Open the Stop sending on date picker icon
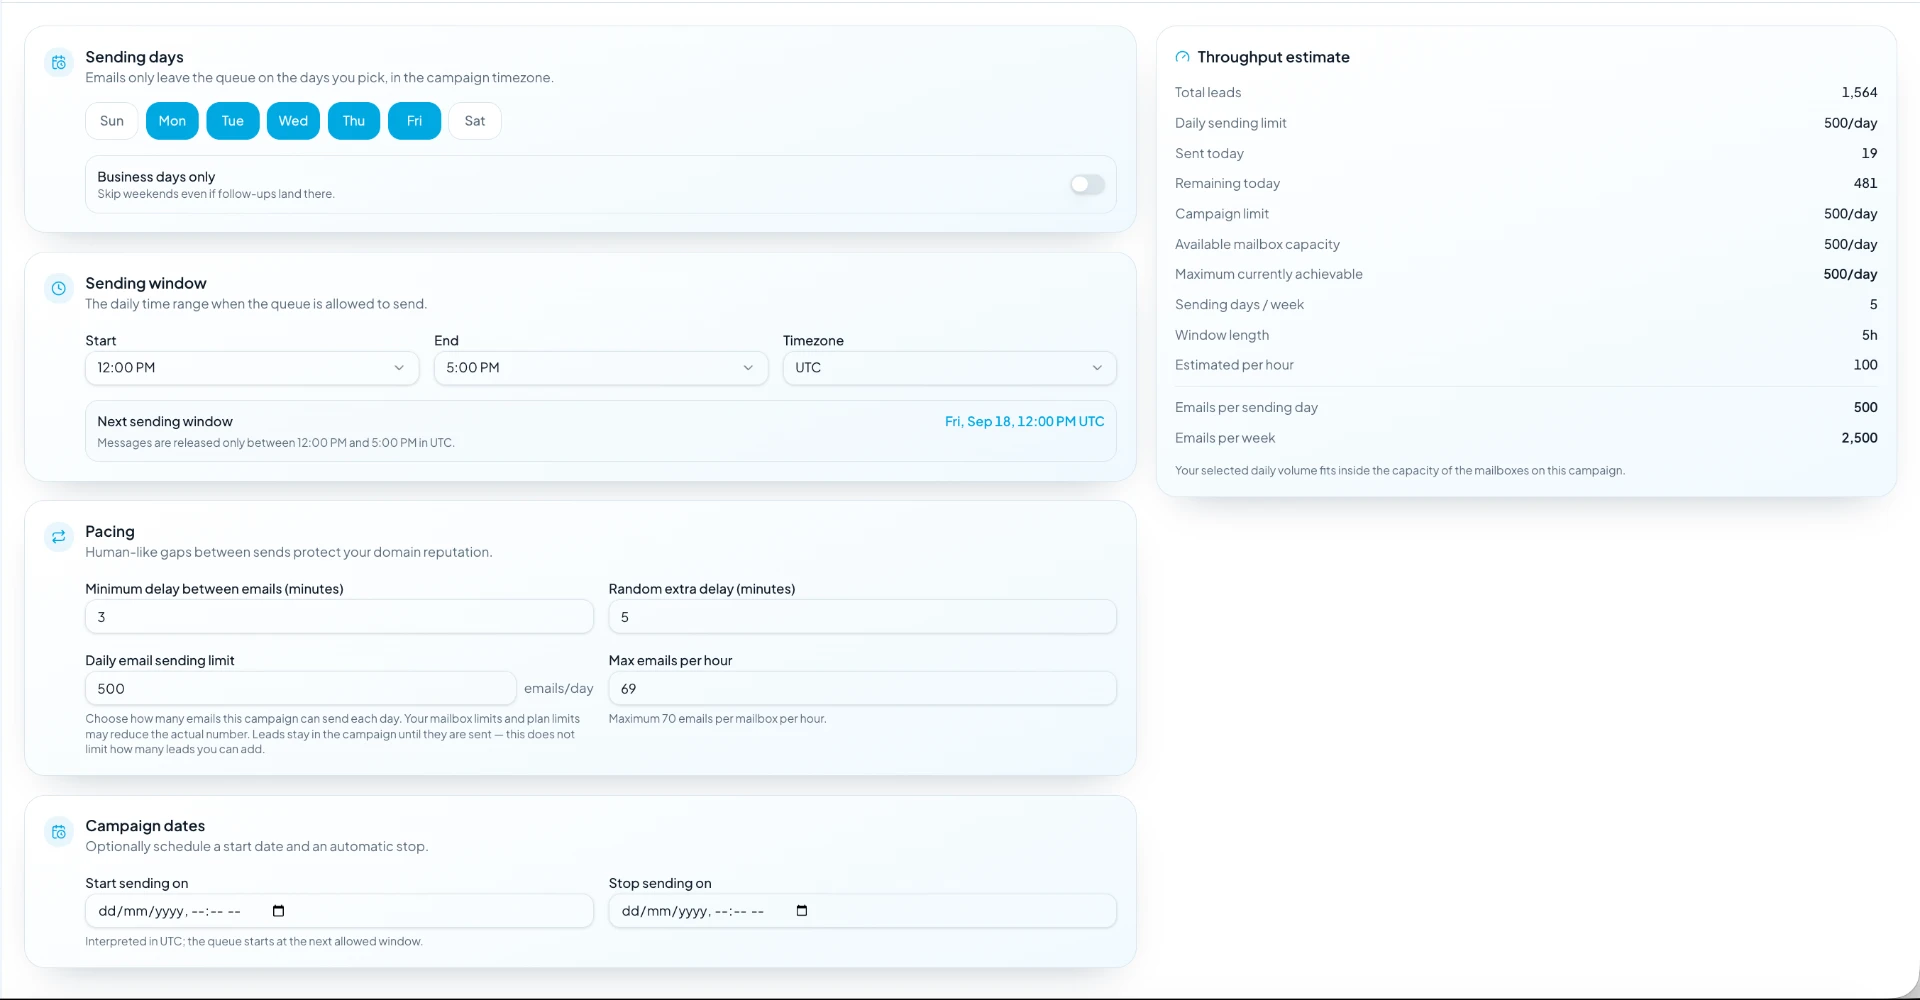Screen dimensions: 1920x1000 click(x=802, y=911)
